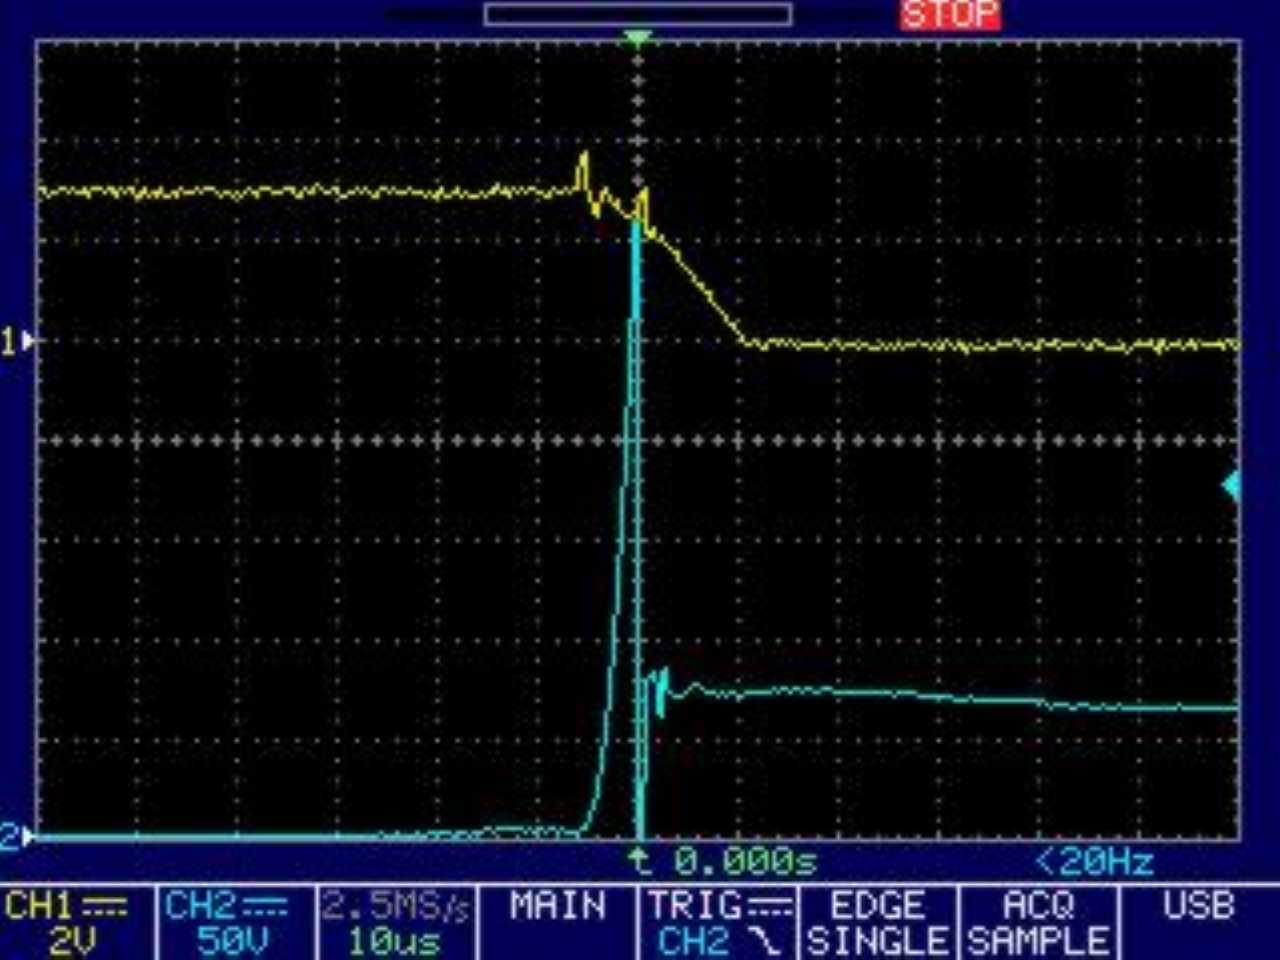Click the red STOP acquisition status indicator
1280x960 pixels.
tap(950, 15)
